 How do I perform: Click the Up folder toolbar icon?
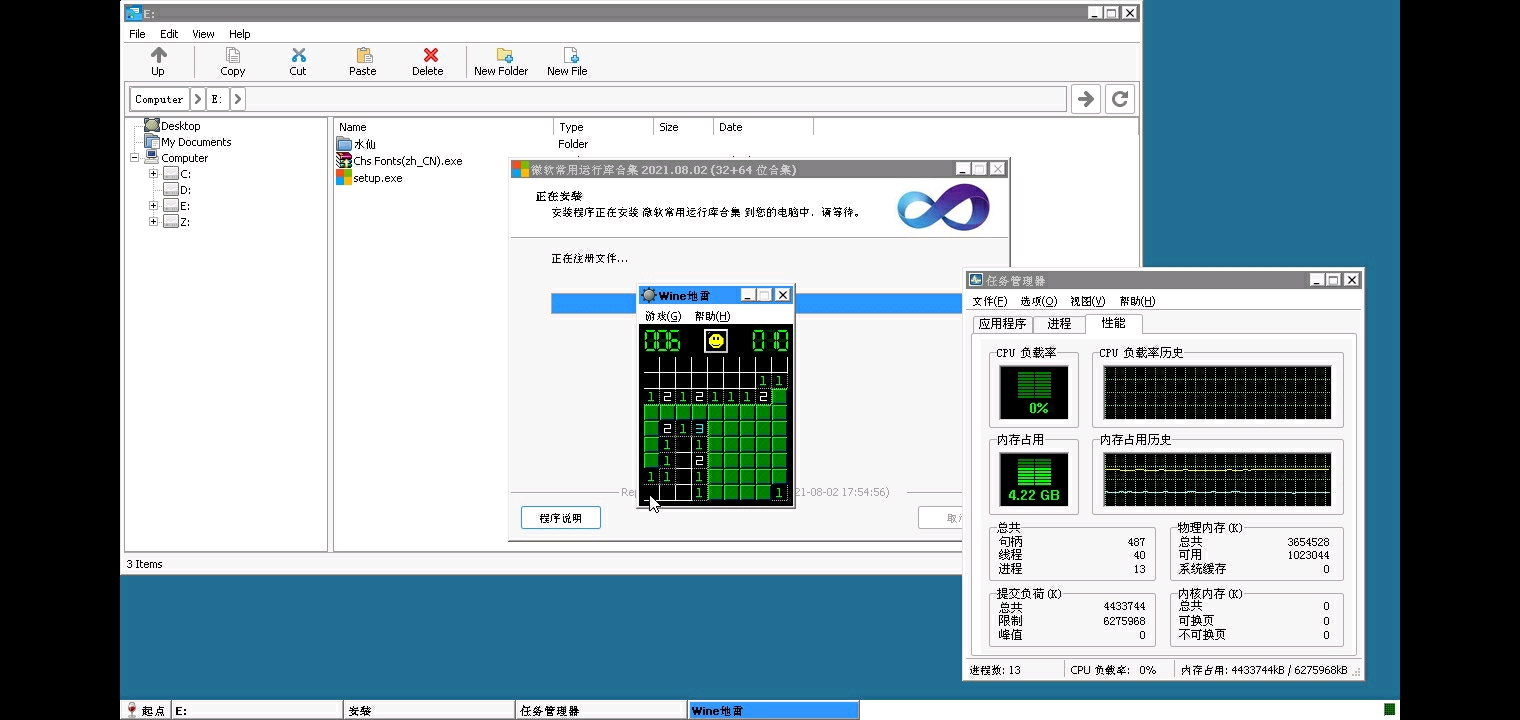point(158,56)
